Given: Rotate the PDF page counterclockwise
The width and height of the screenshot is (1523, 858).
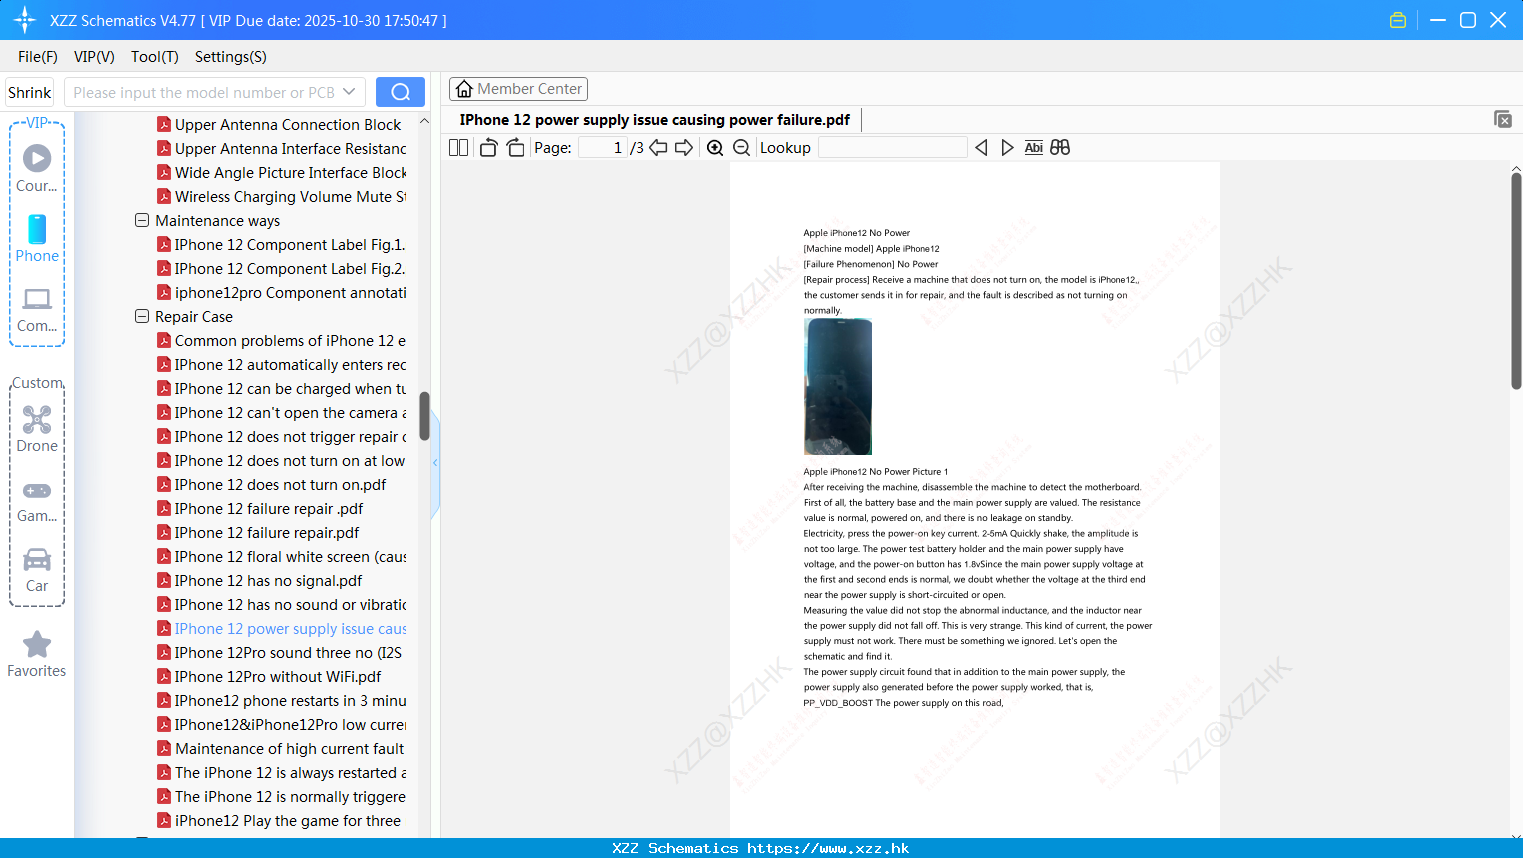Looking at the screenshot, I should 488,148.
